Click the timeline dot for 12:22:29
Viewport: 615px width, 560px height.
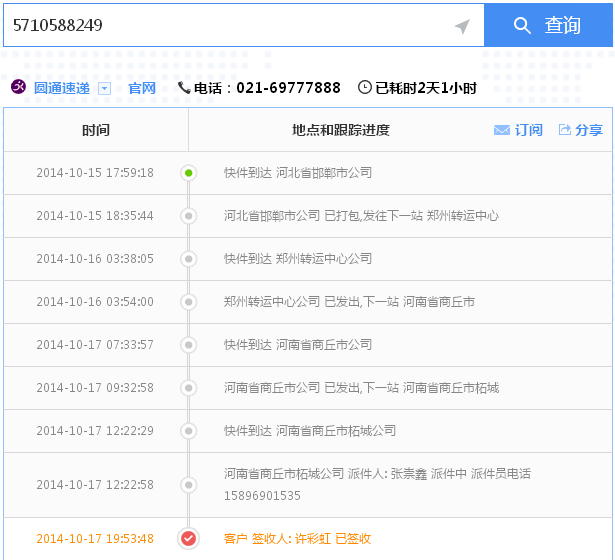click(x=189, y=431)
